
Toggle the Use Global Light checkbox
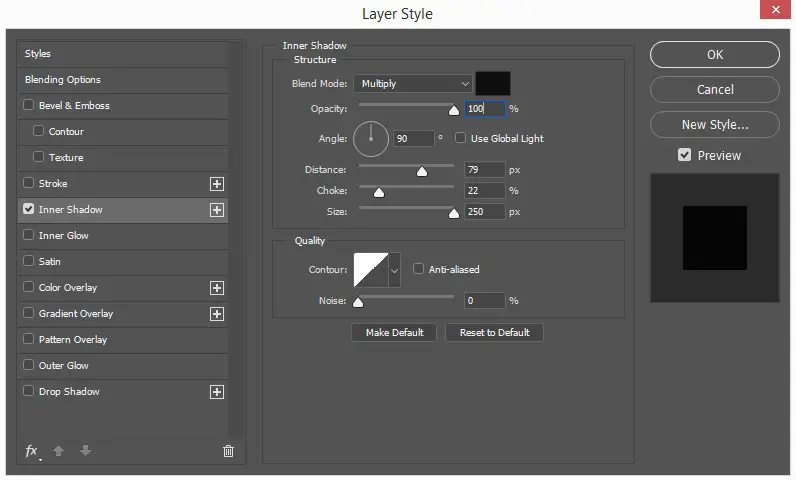(x=460, y=138)
